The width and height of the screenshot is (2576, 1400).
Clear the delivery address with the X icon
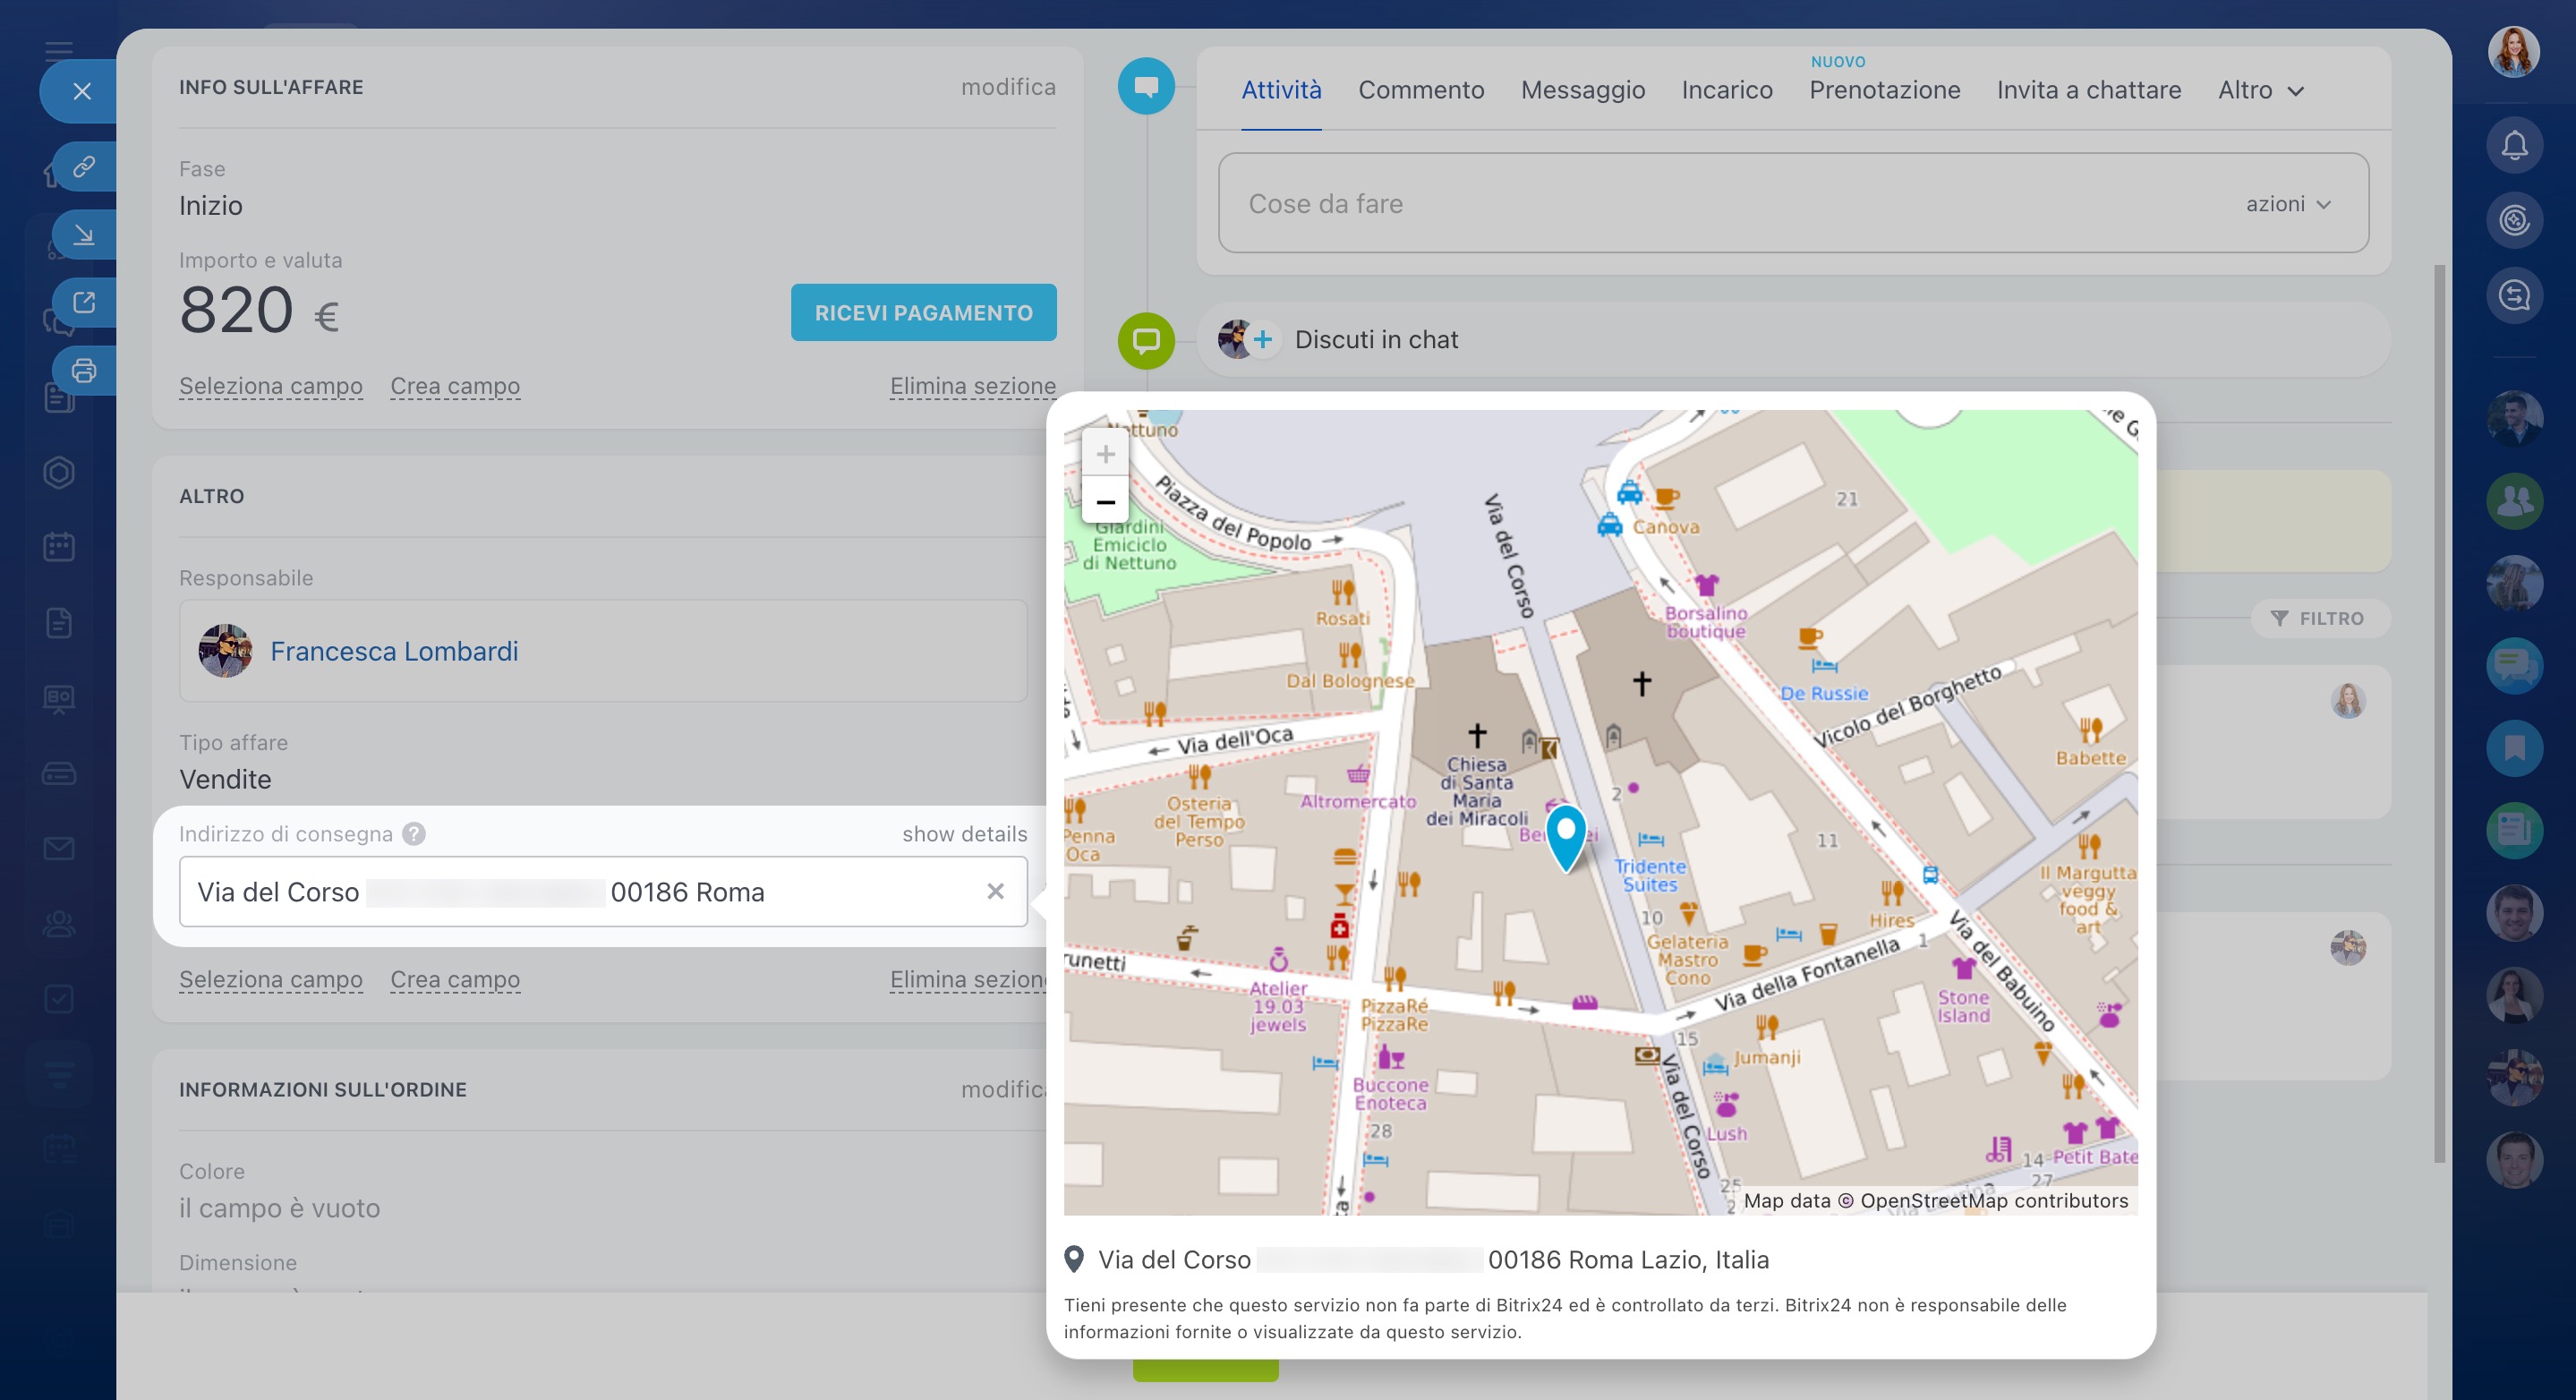pos(995,891)
